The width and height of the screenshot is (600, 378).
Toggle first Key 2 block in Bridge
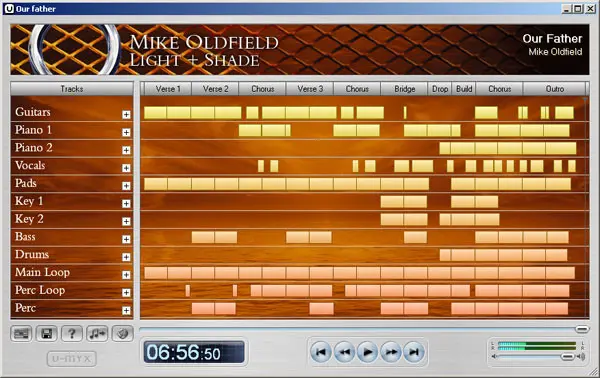click(x=392, y=220)
